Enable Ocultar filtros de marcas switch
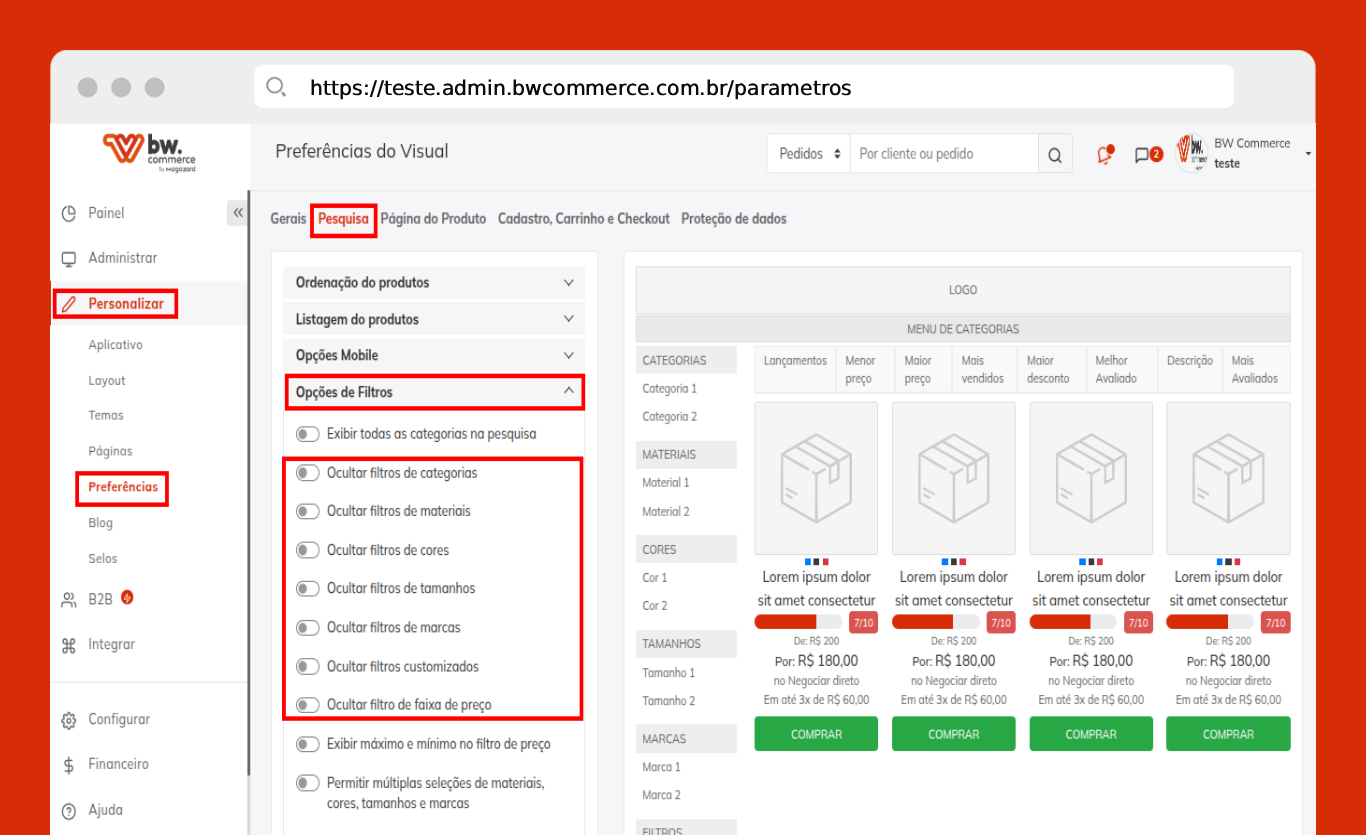This screenshot has height=835, width=1366. [x=307, y=628]
